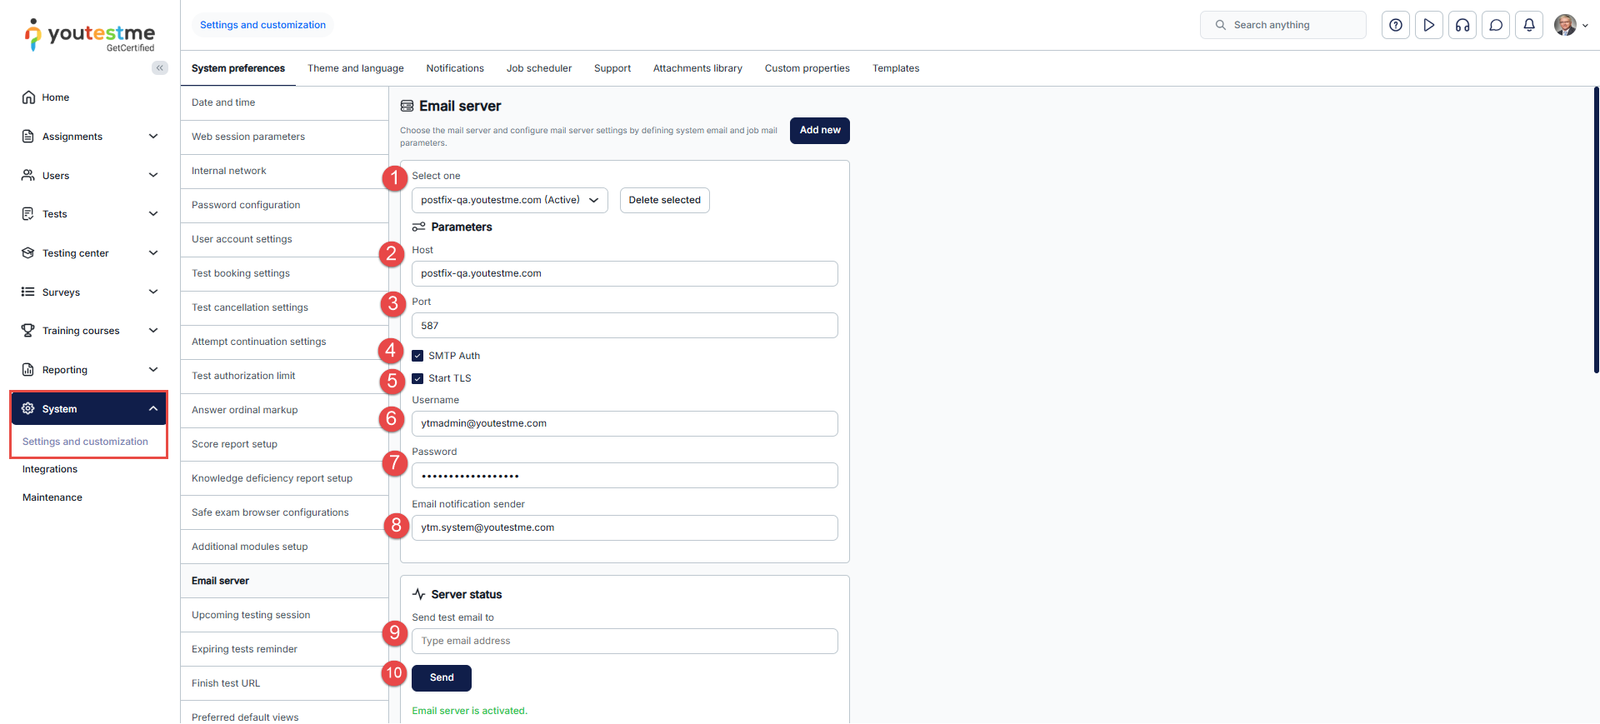Expand the Training courses menu chevron
The image size is (1600, 724).
click(x=153, y=330)
